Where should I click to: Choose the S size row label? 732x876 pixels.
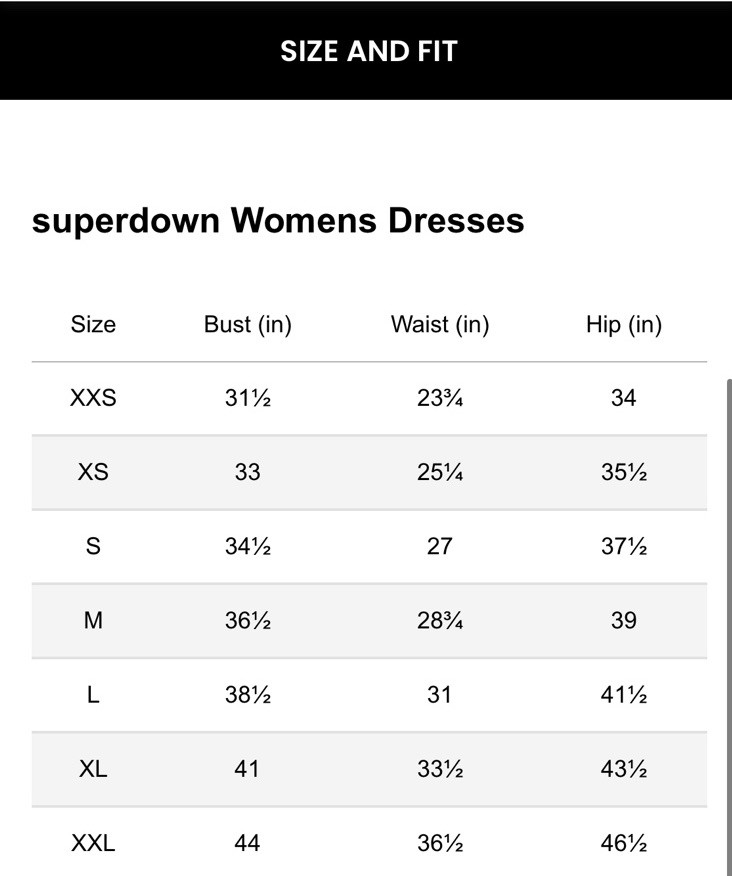coord(93,546)
